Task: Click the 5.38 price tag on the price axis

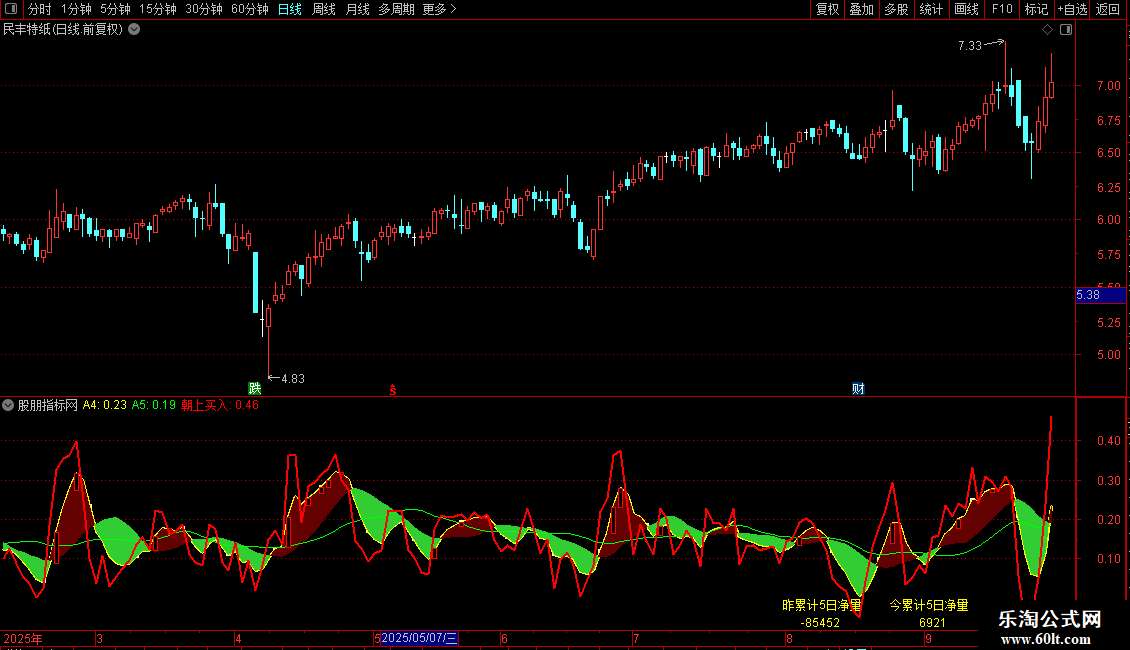Action: tap(1100, 295)
